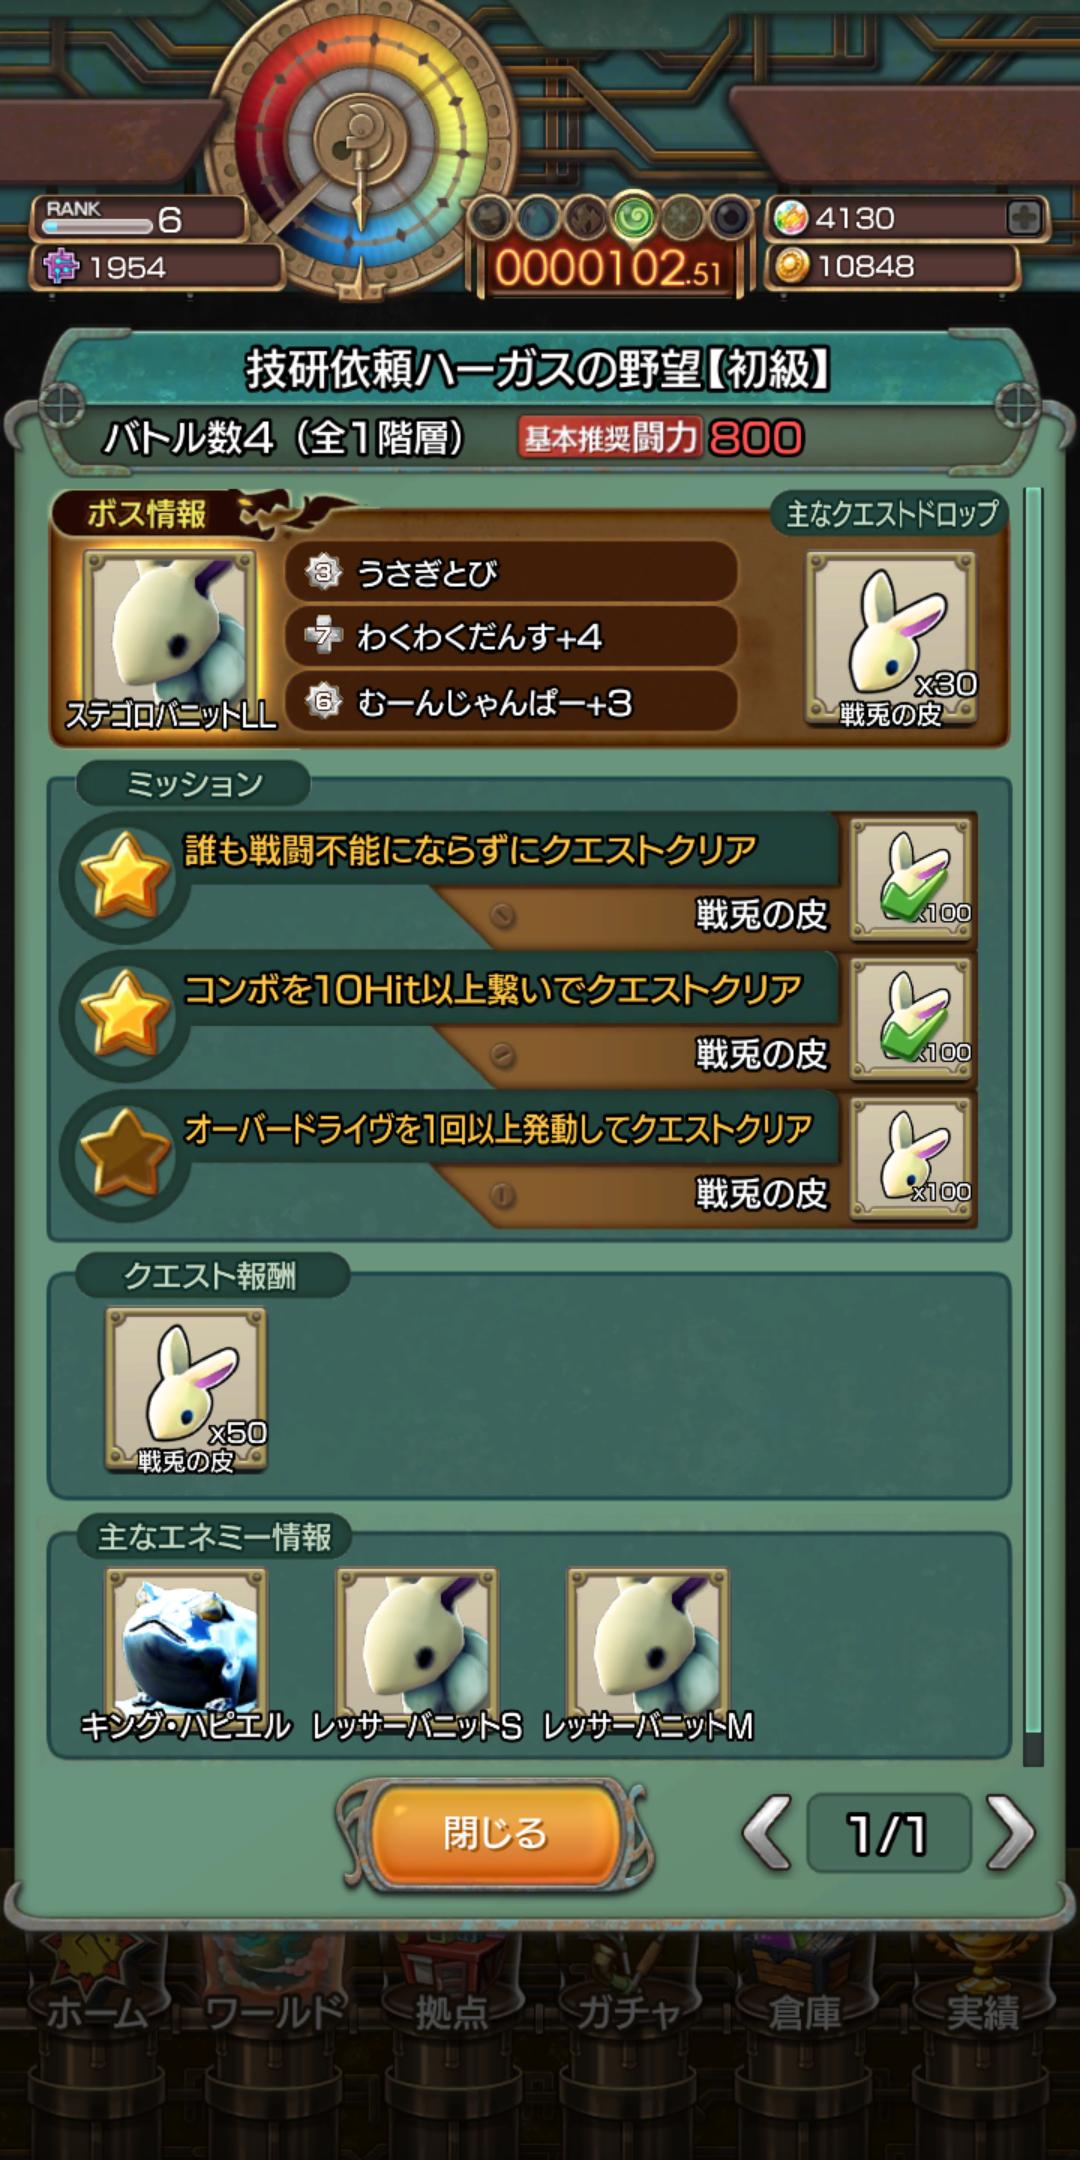Tap the 戦兎の皮 x30 quest drop icon

click(892, 638)
